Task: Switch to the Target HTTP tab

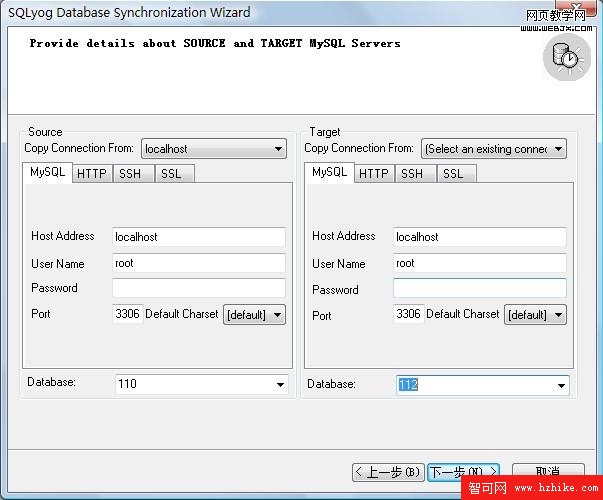Action: (x=374, y=173)
